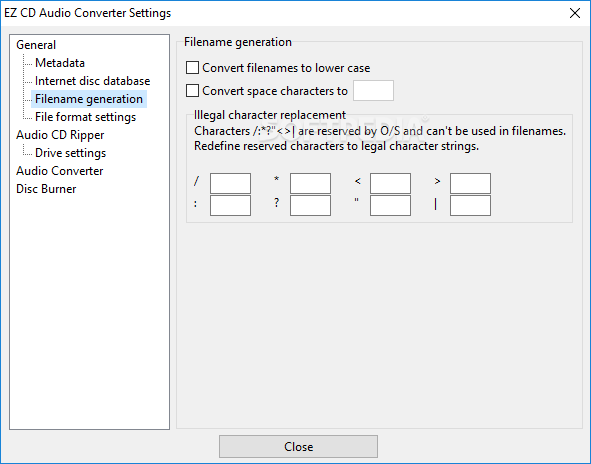
Task: Click the Close button
Action: [298, 447]
